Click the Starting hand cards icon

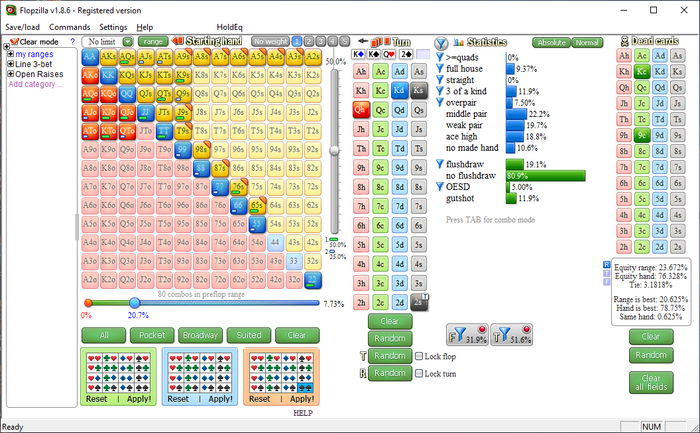click(x=178, y=41)
